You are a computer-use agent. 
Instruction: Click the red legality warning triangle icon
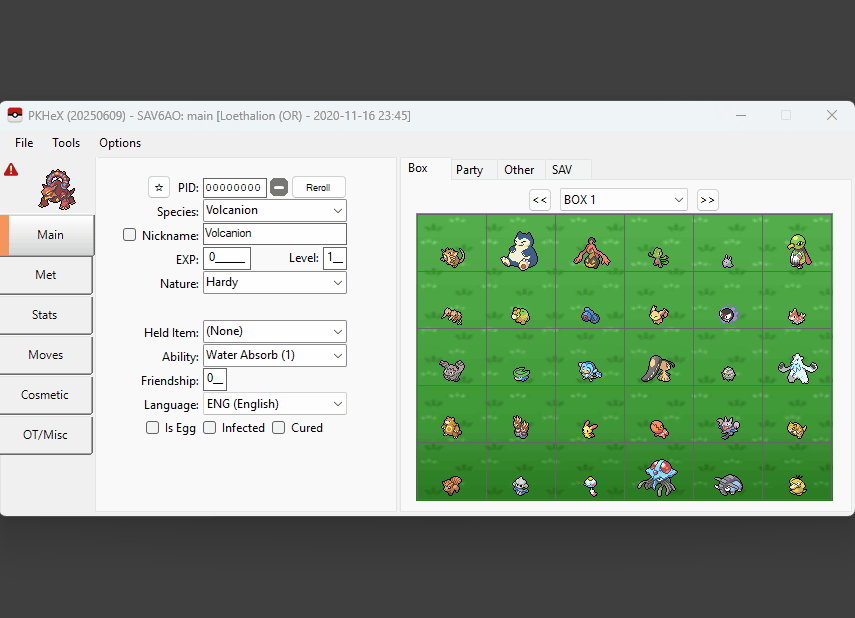pyautogui.click(x=11, y=170)
